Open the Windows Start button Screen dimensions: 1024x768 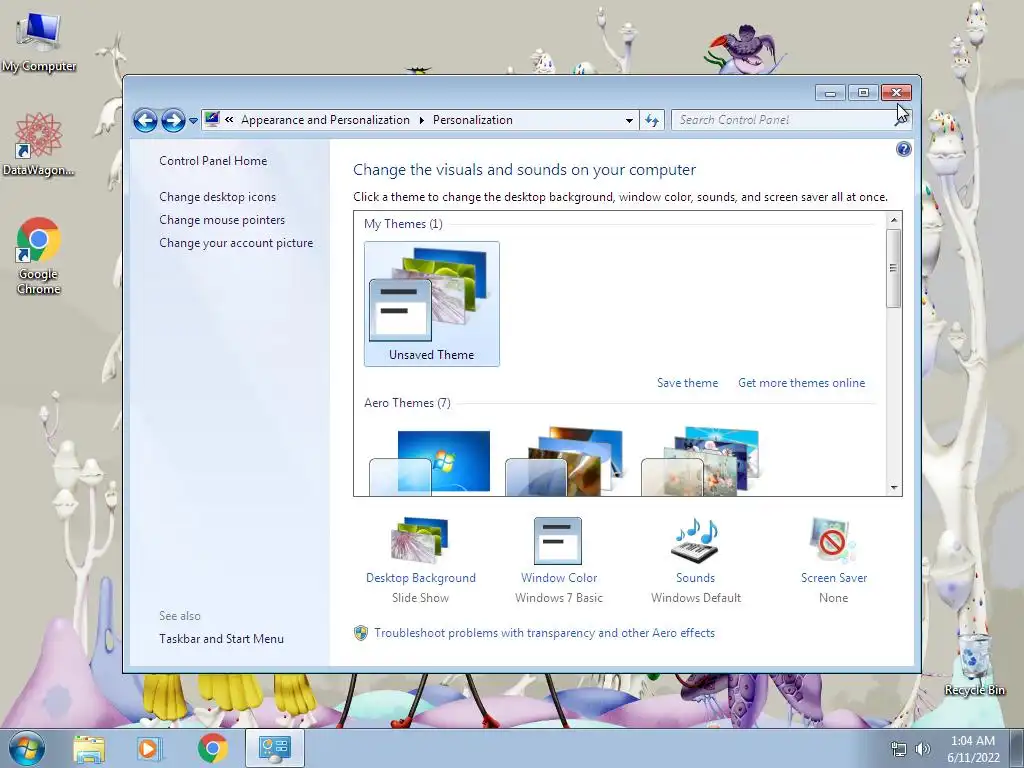[27, 748]
